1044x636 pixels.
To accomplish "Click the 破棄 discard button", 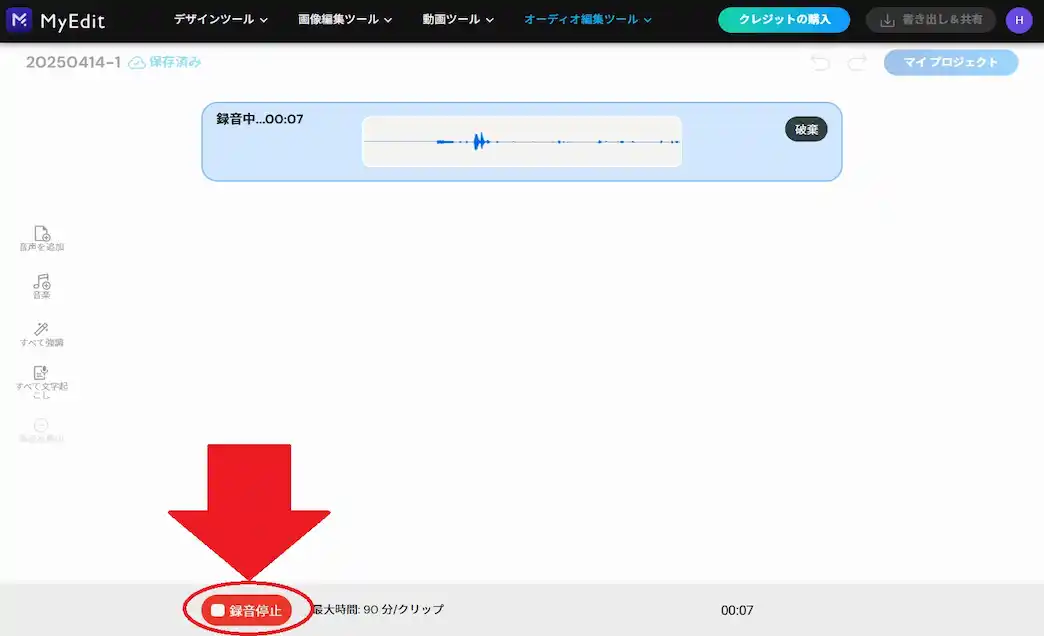I will tap(805, 129).
